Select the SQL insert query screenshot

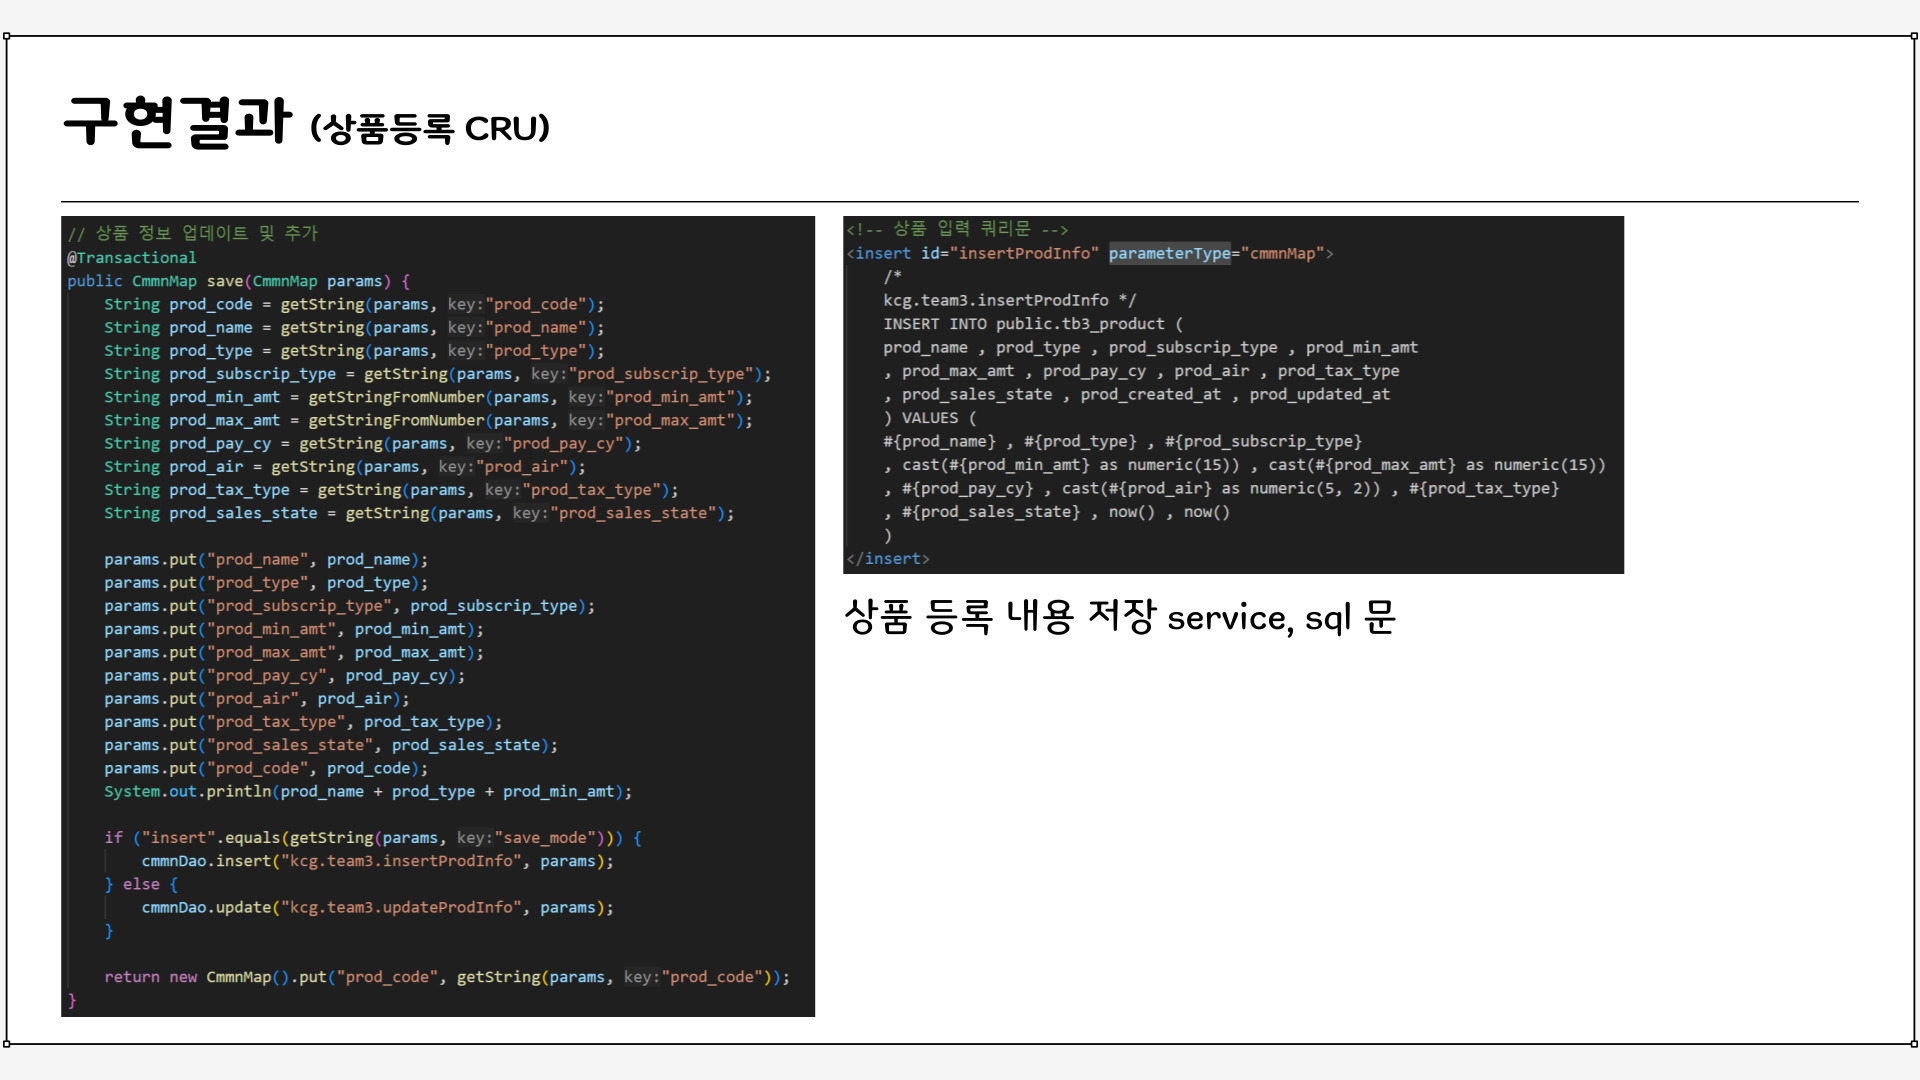point(1233,395)
